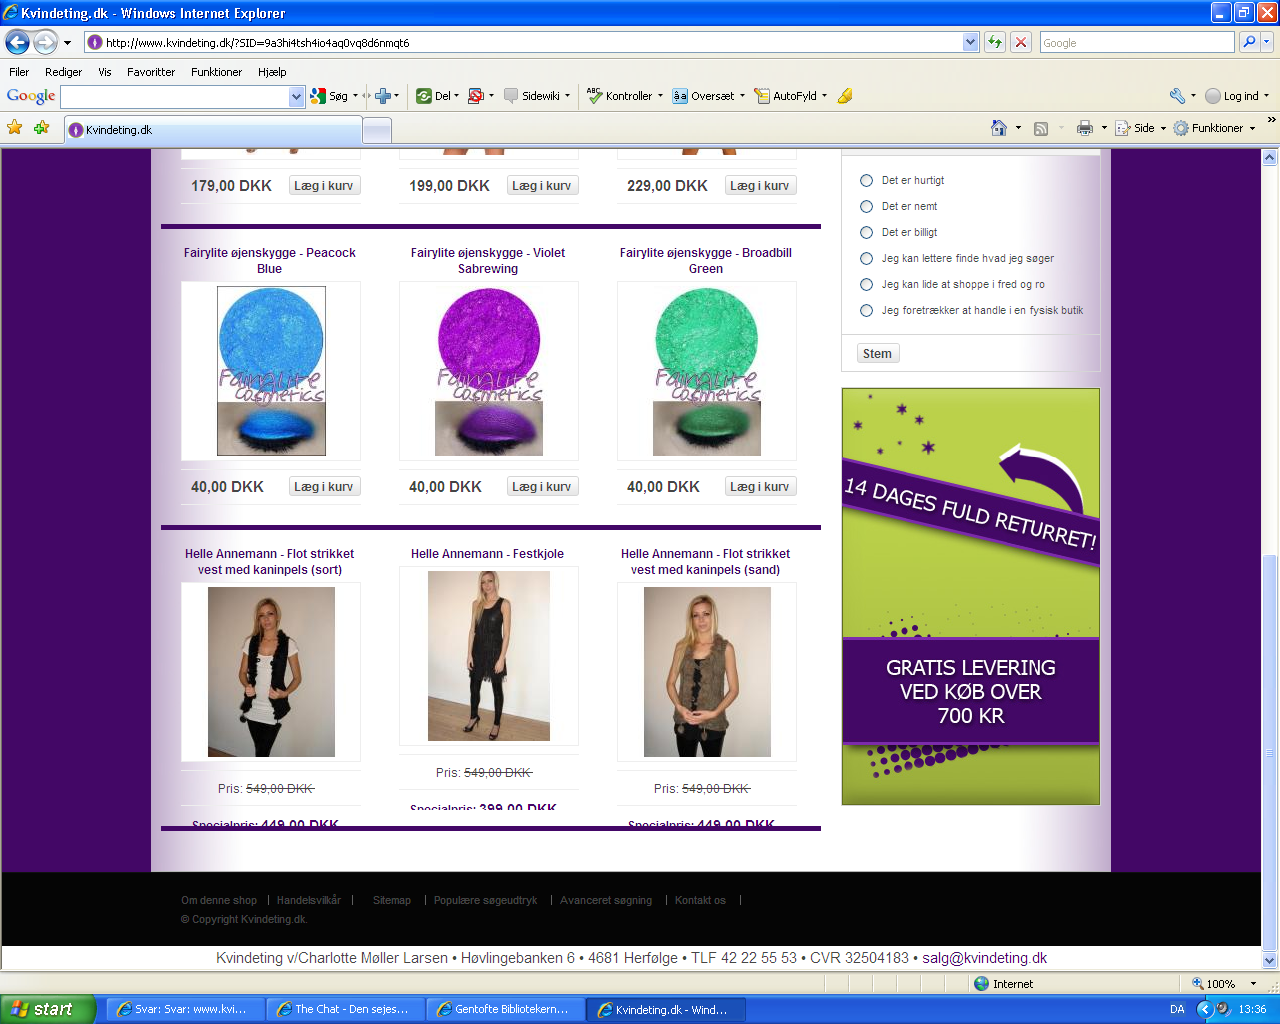The height and width of the screenshot is (1024, 1280).
Task: Click the Refresh page icon
Action: (995, 42)
